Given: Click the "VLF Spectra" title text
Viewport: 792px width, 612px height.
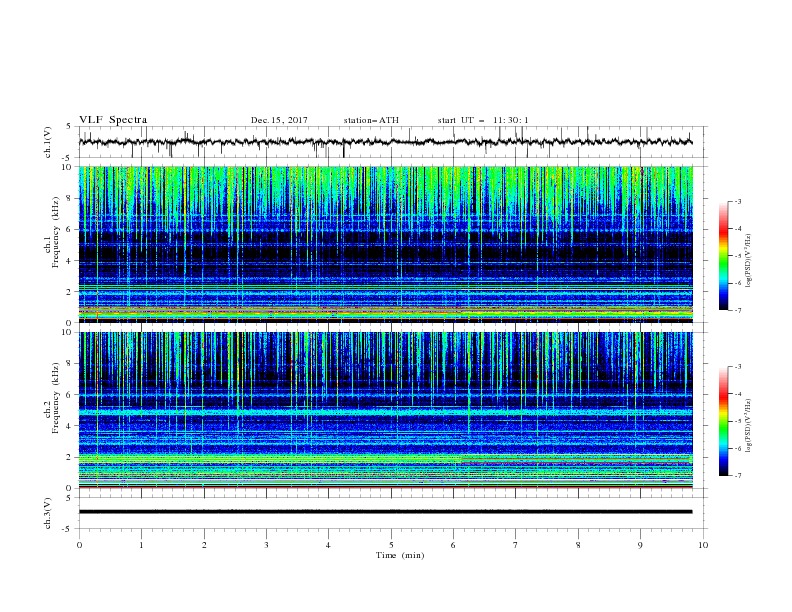Looking at the screenshot, I should pos(113,120).
